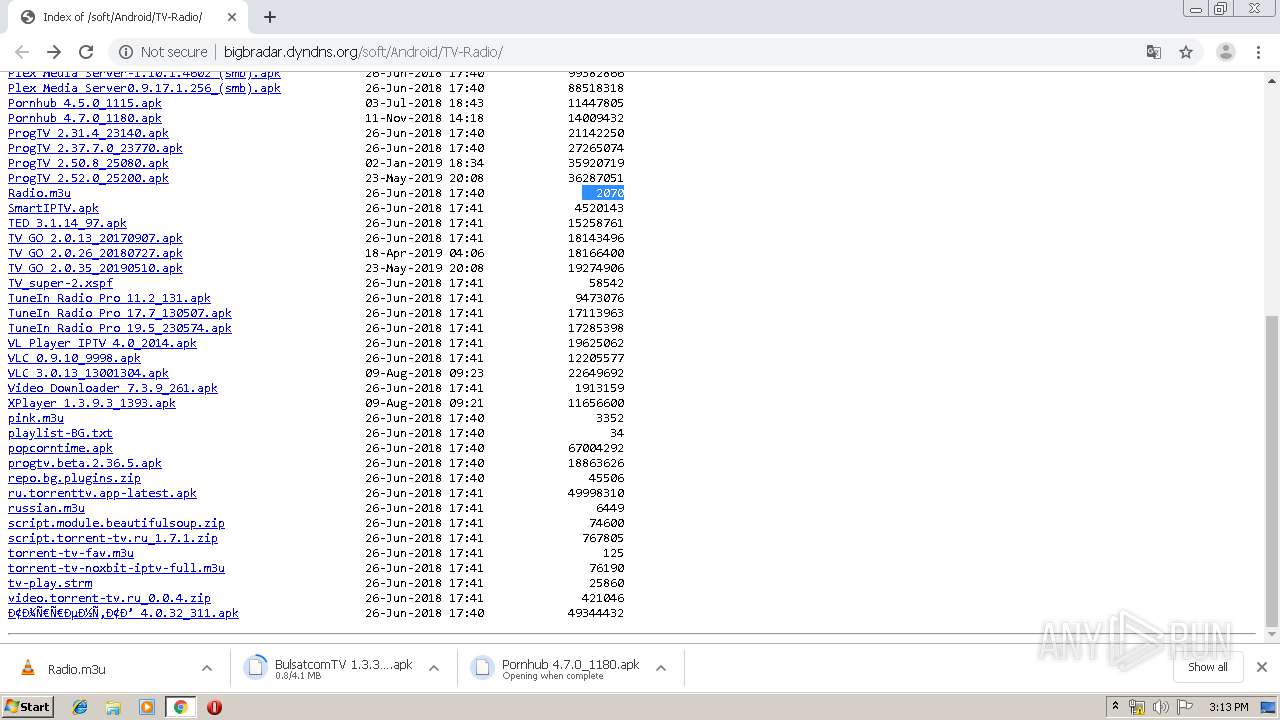View site information for Not secure
The image size is (1280, 720).
(164, 52)
